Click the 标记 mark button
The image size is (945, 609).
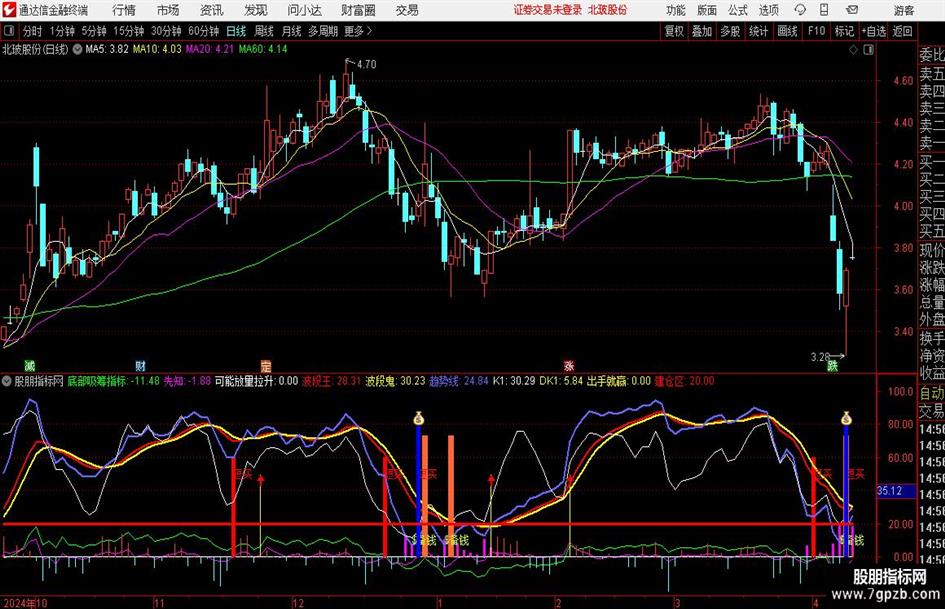click(x=844, y=31)
